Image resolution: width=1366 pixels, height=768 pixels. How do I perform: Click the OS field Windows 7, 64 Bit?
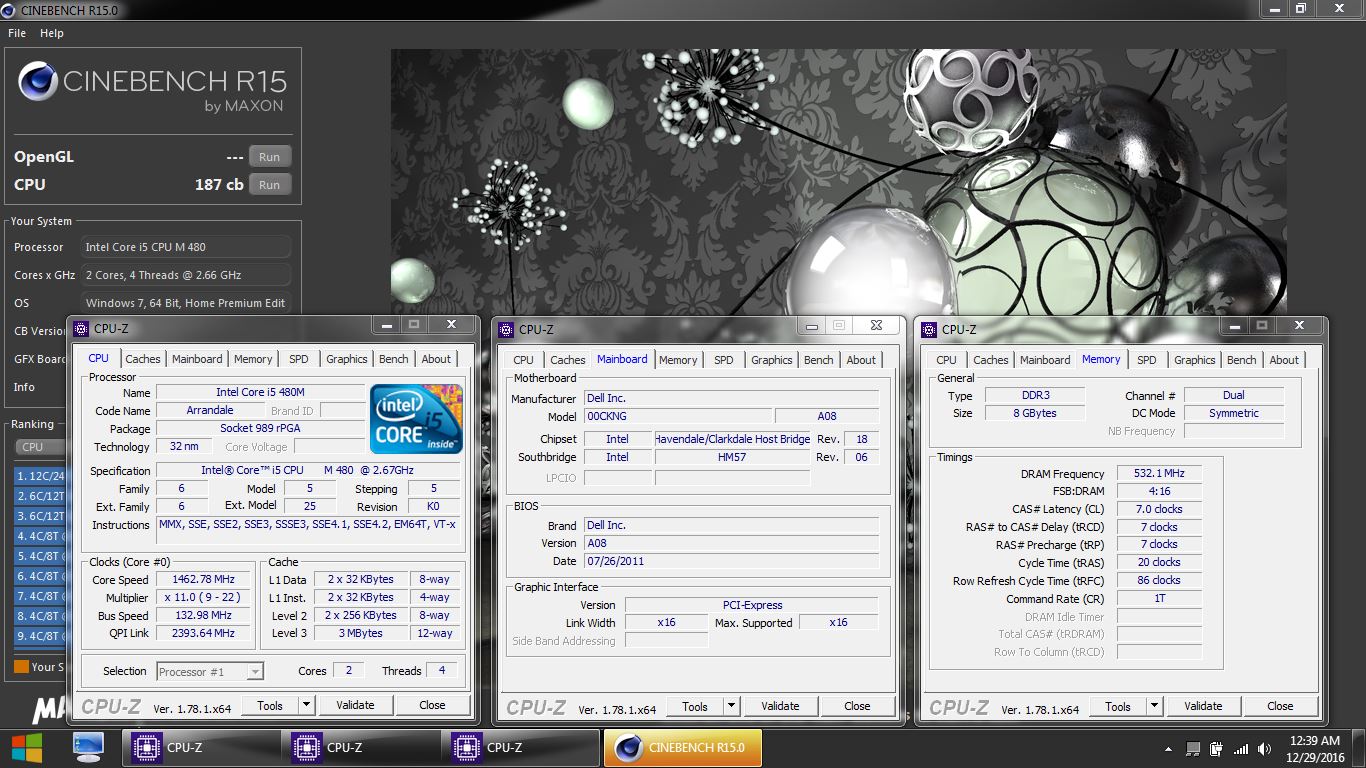186,303
